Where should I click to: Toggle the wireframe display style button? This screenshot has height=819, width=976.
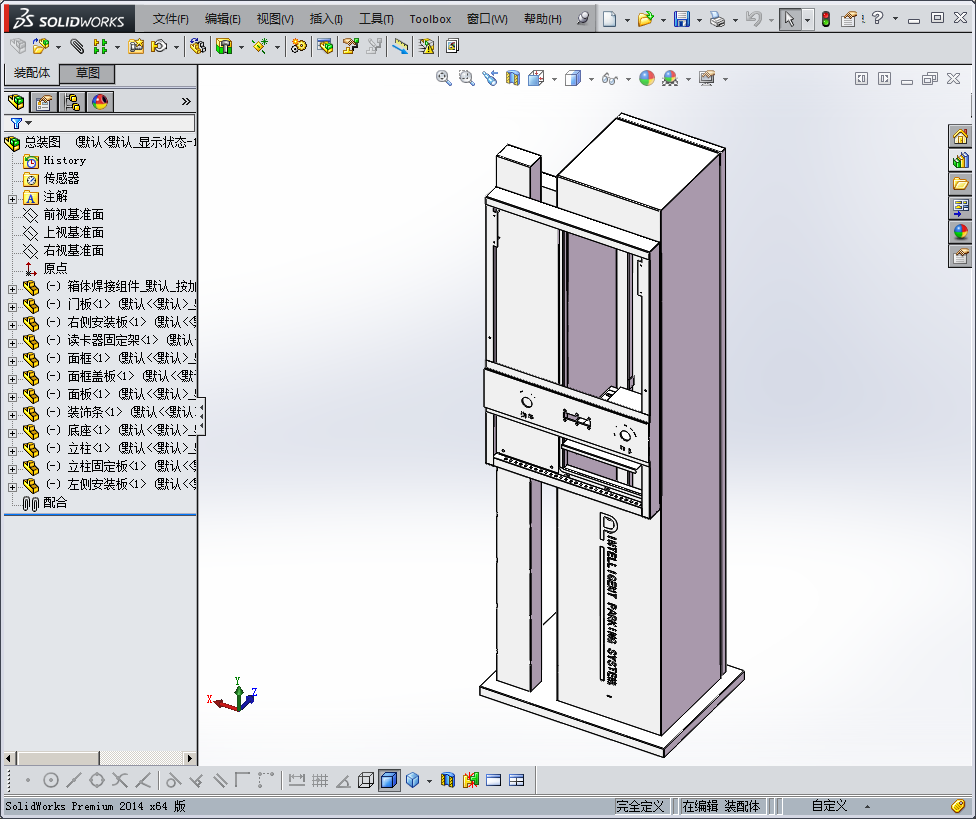tap(366, 780)
